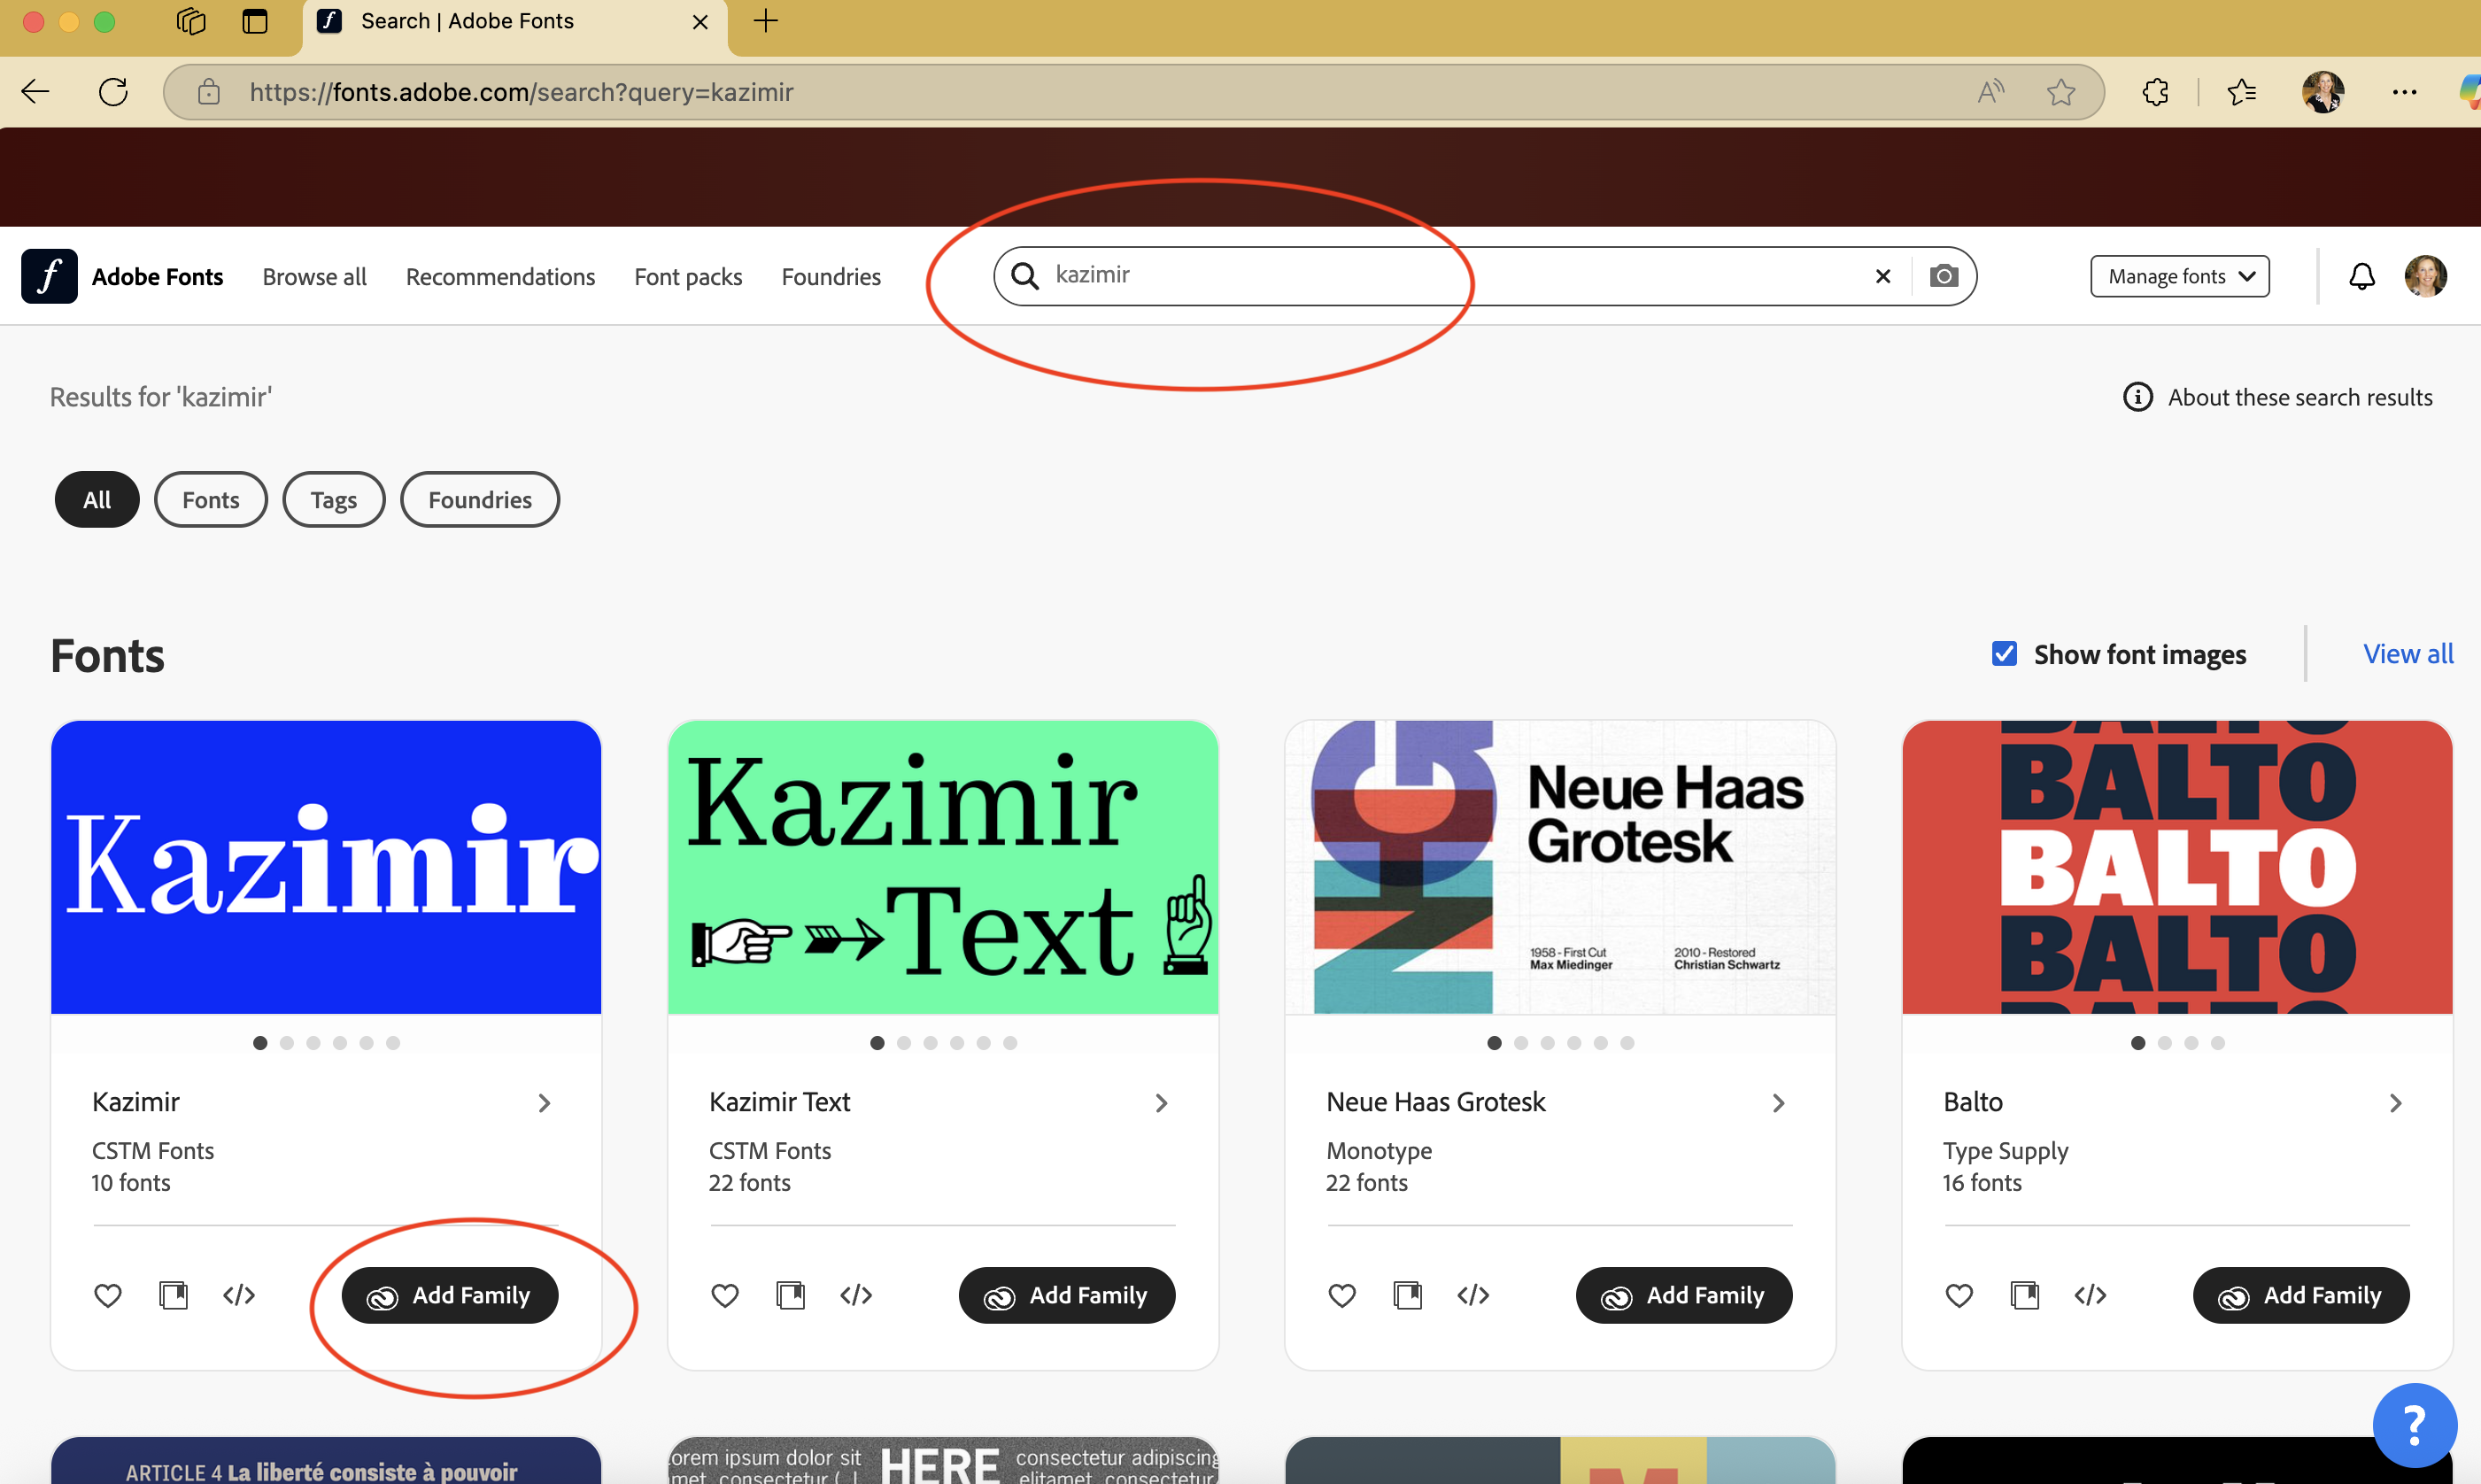View all fonts results
This screenshot has height=1484, width=2481.
pos(2408,654)
